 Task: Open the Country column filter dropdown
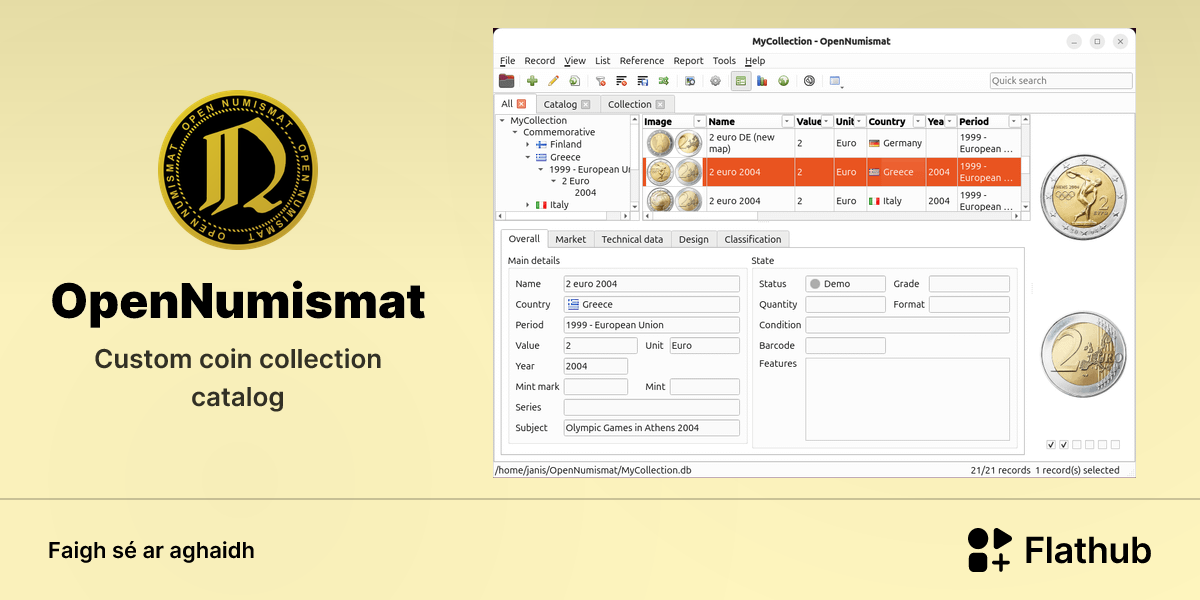pos(917,121)
